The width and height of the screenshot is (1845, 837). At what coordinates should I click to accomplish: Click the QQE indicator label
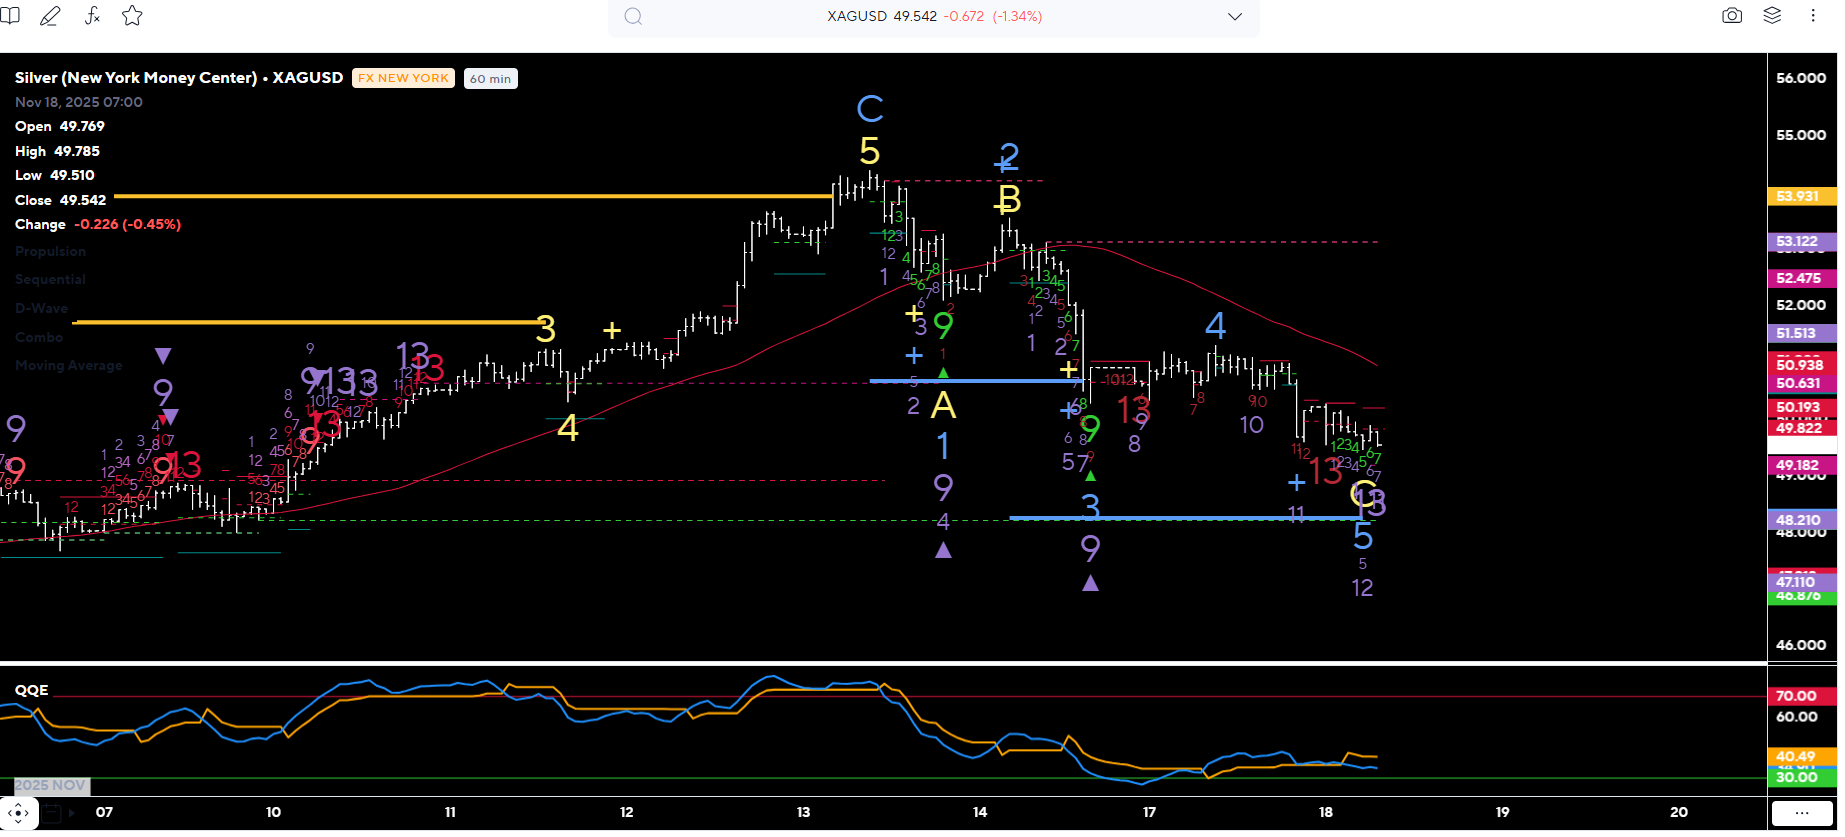31,690
